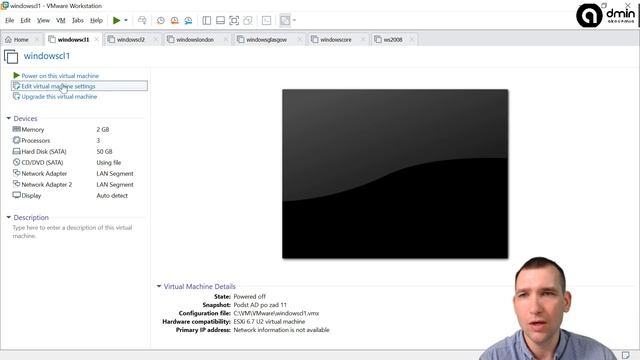Click the status bar message icon
Image resolution: width=640 pixels, height=360 pixels.
[x=625, y=356]
